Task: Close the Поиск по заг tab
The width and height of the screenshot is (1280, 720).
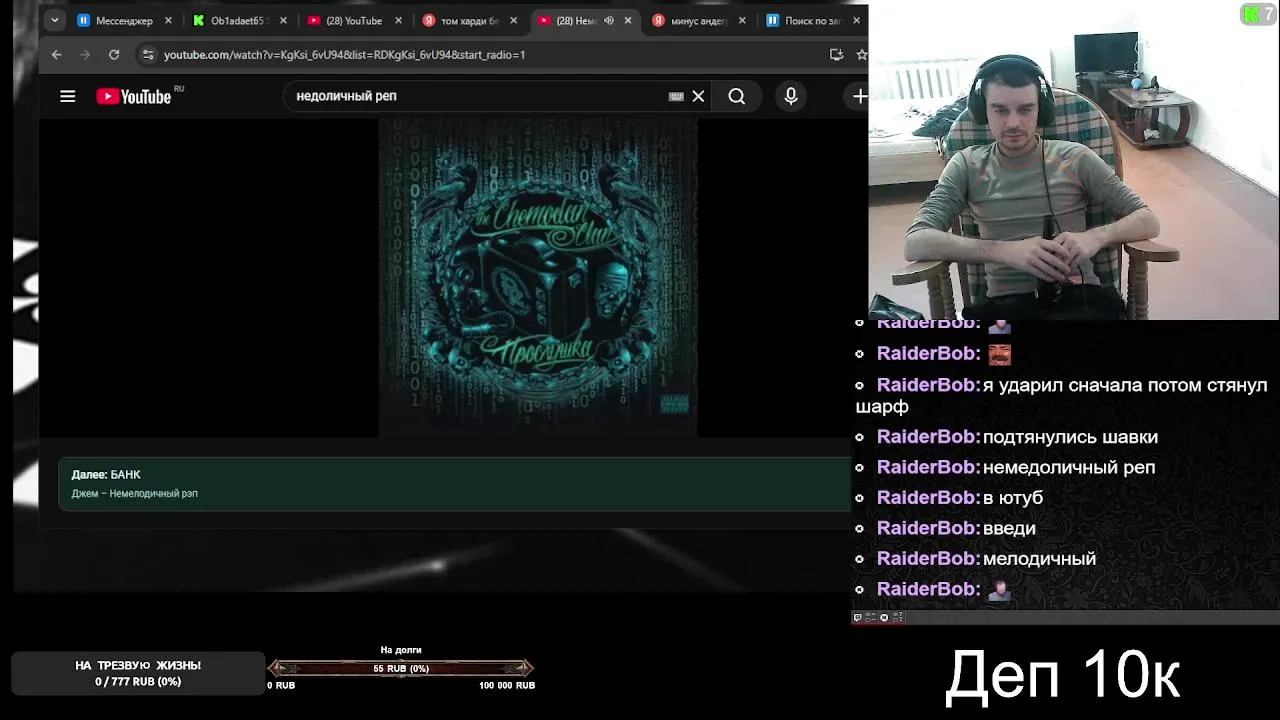Action: [856, 21]
